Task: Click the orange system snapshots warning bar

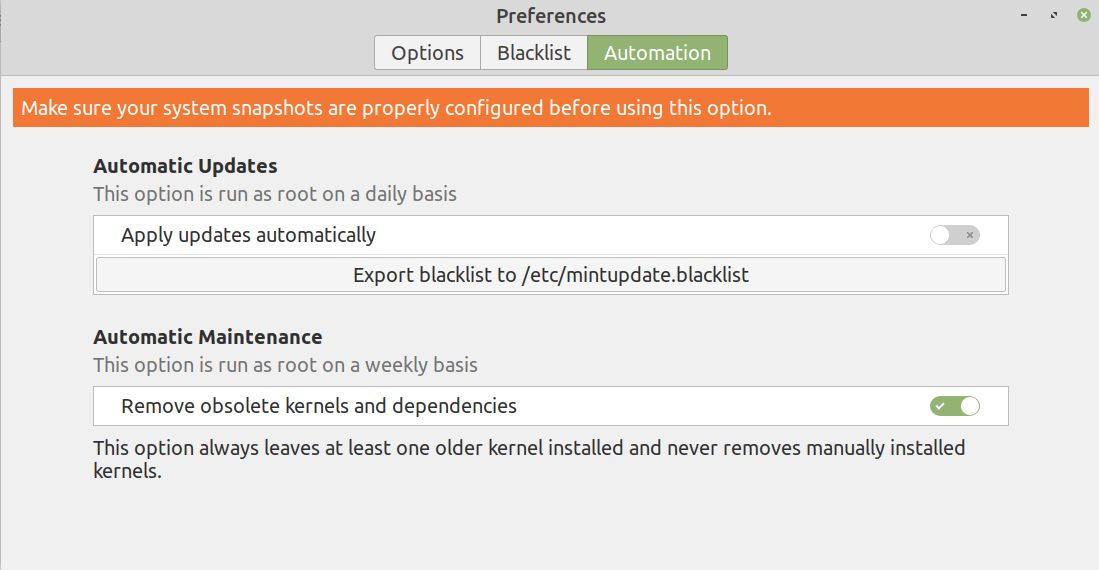Action: [550, 108]
